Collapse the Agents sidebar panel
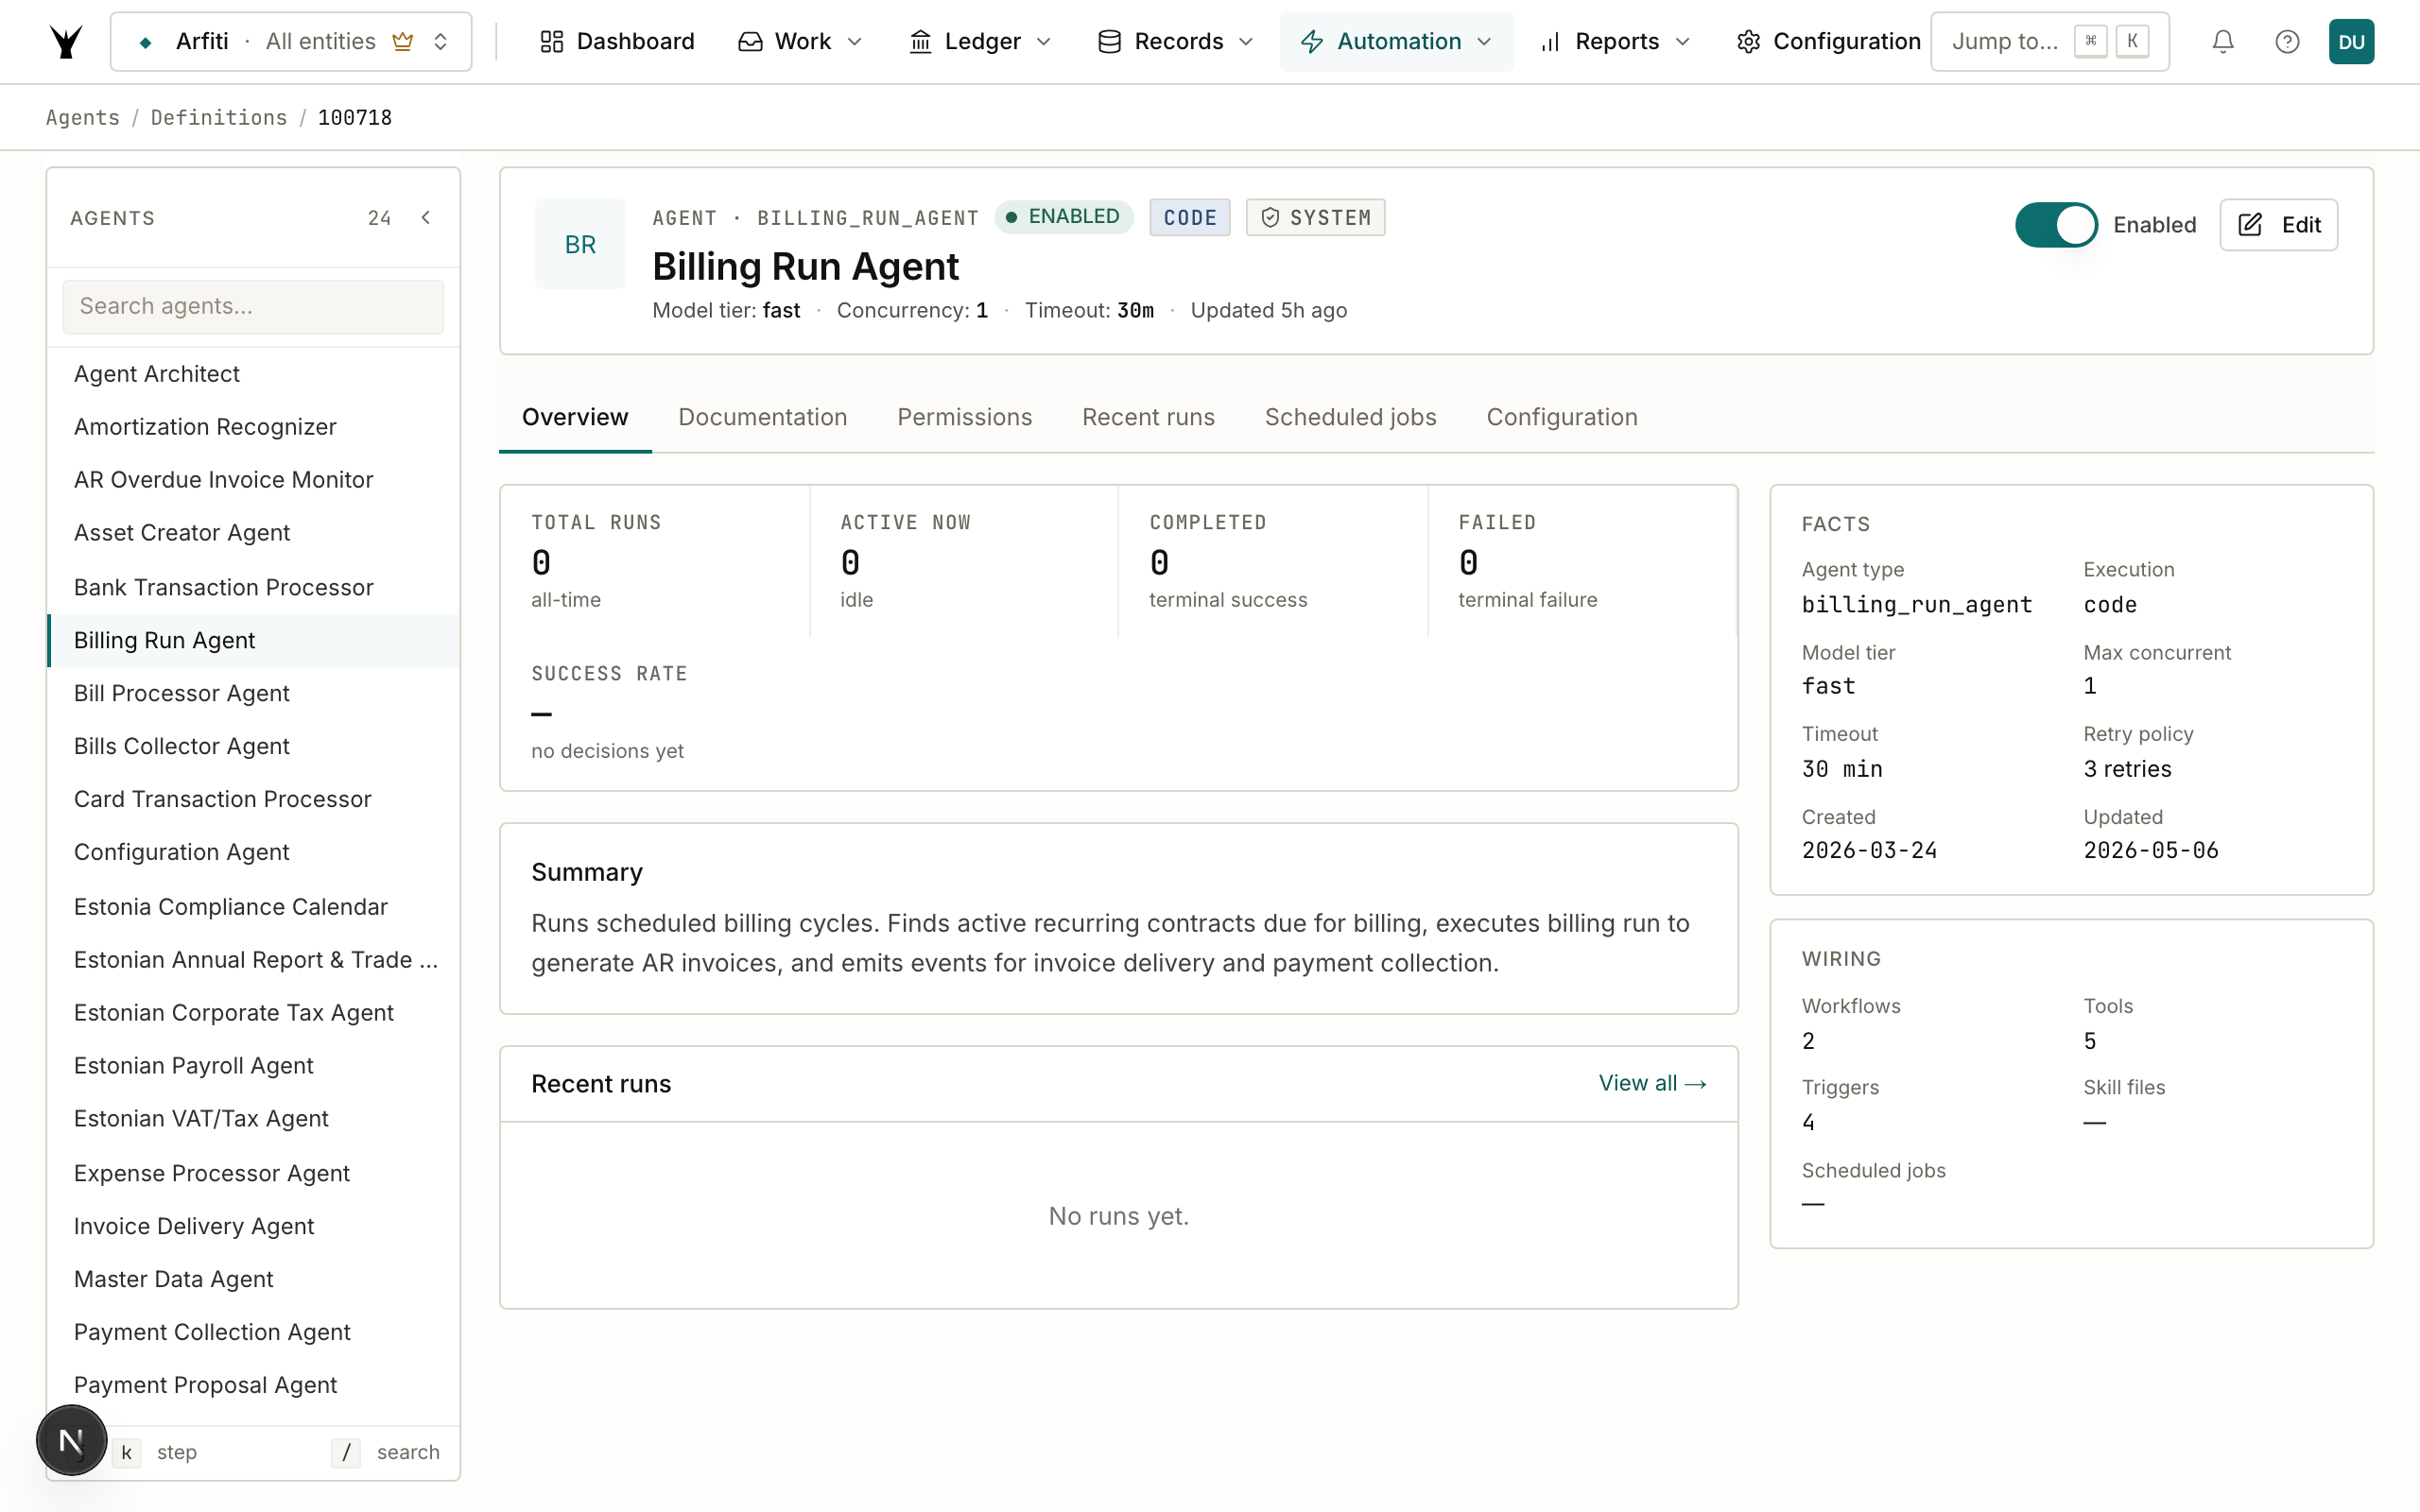Screen dimensions: 2420x1512 pyautogui.click(x=426, y=217)
